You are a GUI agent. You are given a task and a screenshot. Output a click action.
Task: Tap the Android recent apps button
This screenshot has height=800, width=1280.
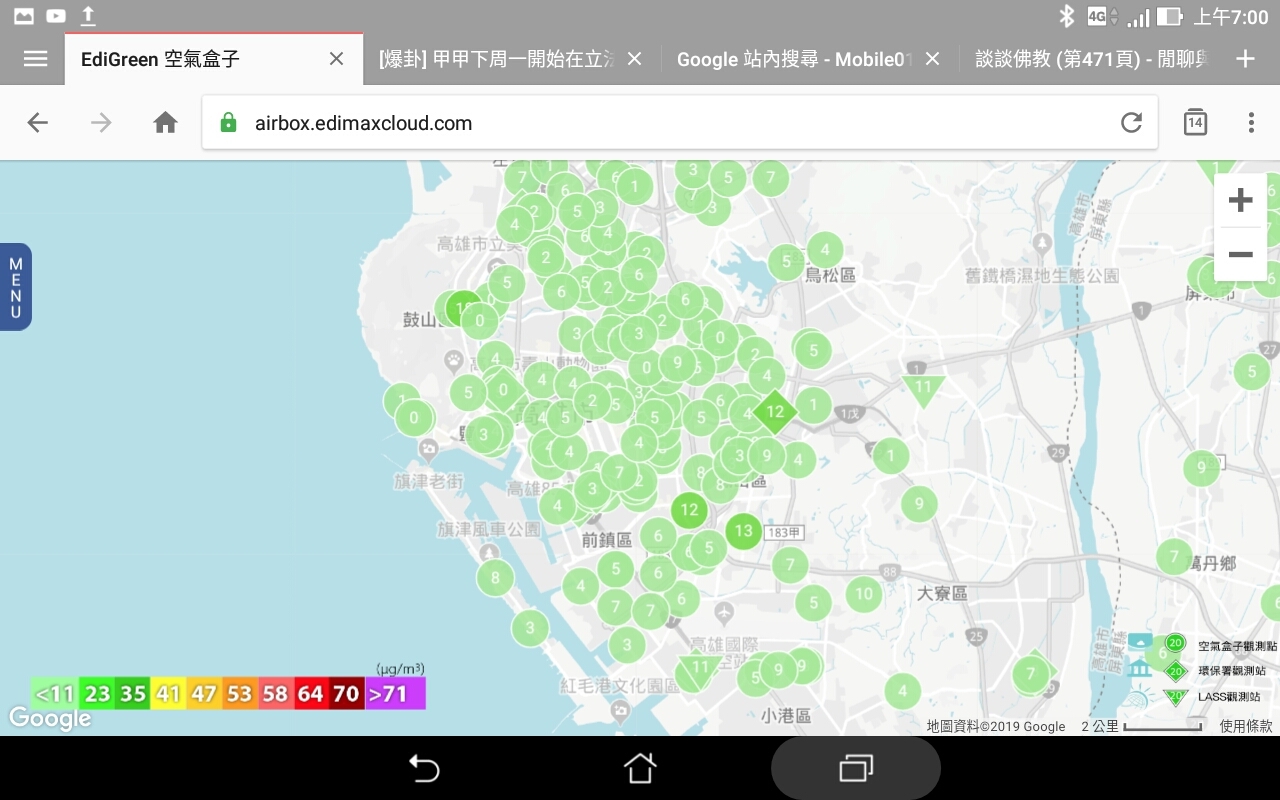coord(856,768)
